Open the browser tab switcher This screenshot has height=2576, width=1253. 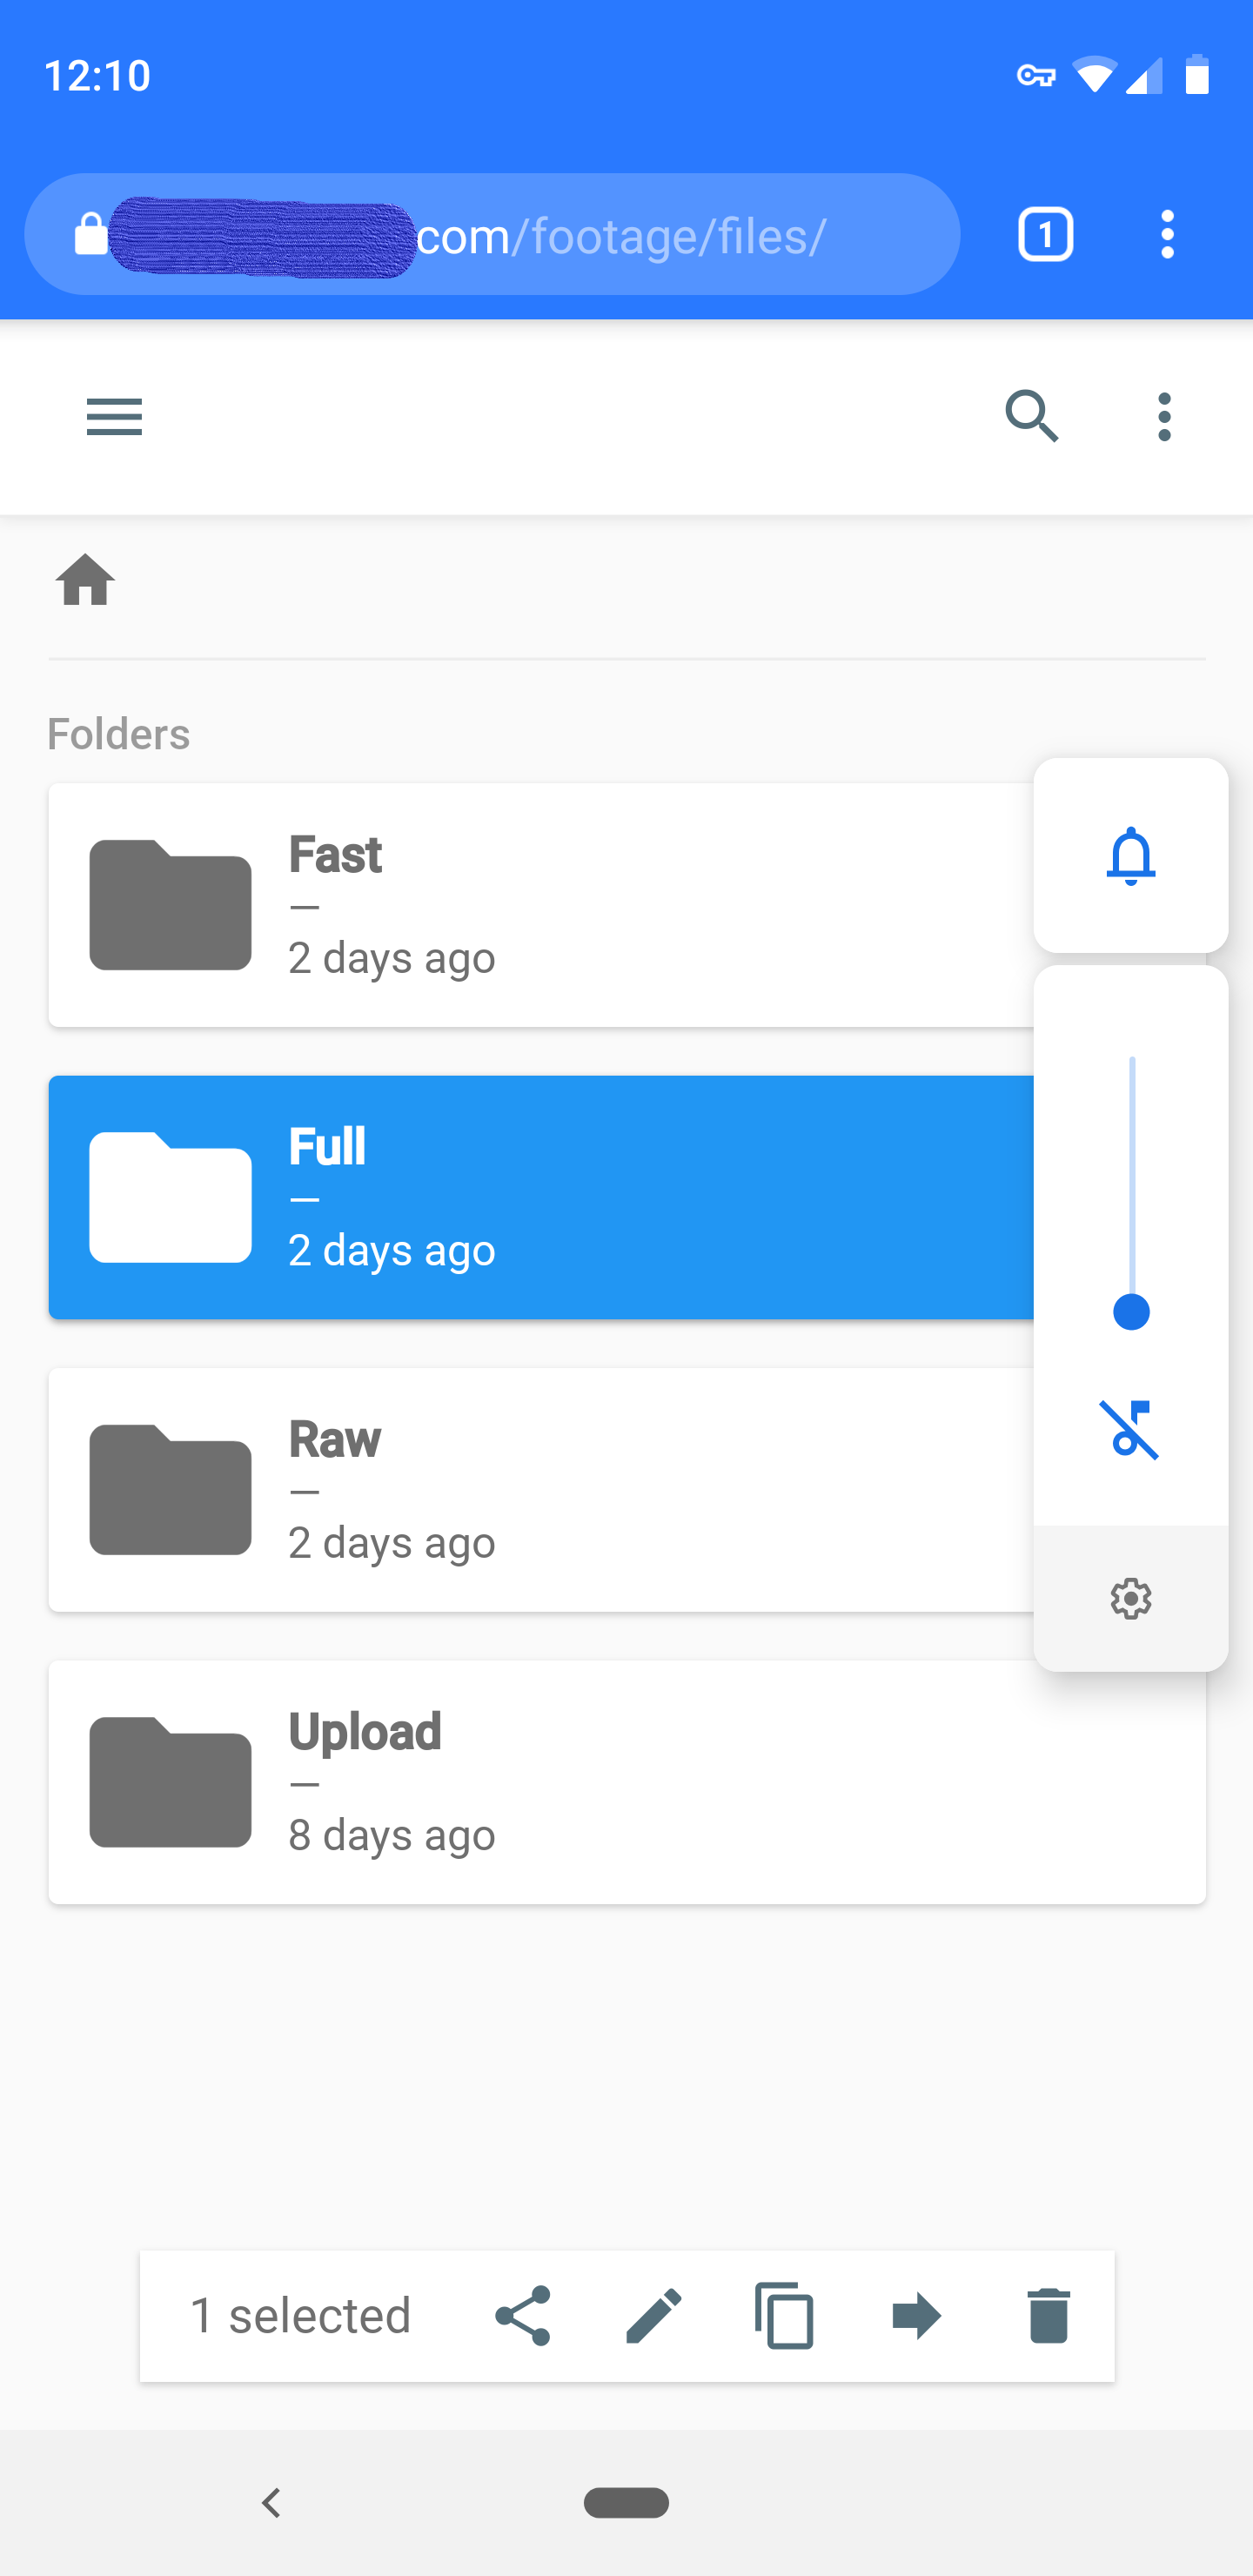pyautogui.click(x=1045, y=235)
